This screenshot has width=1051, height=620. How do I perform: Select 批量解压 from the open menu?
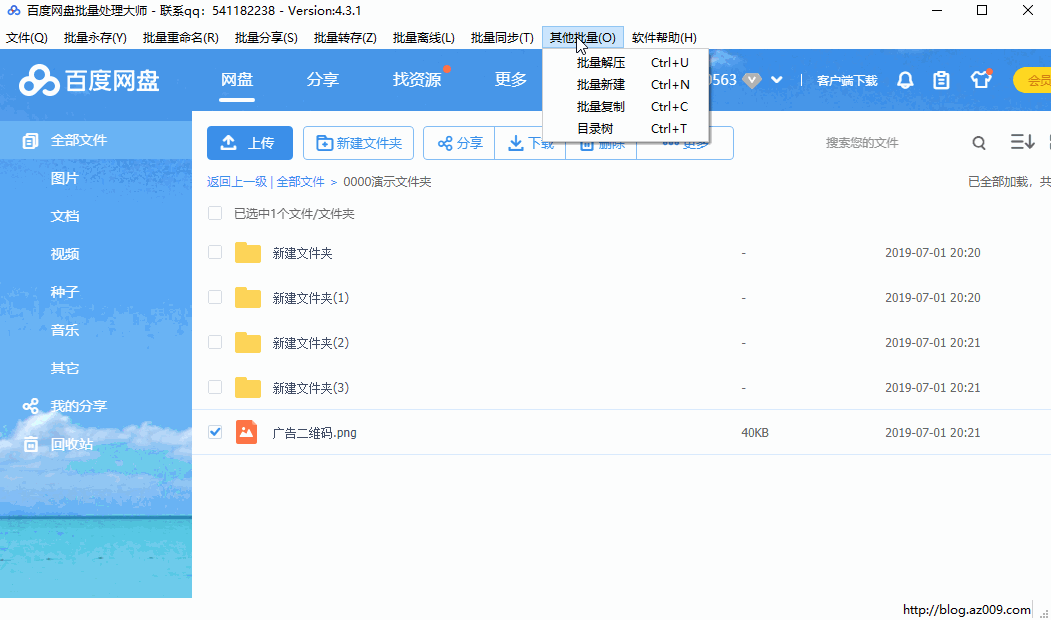(603, 62)
